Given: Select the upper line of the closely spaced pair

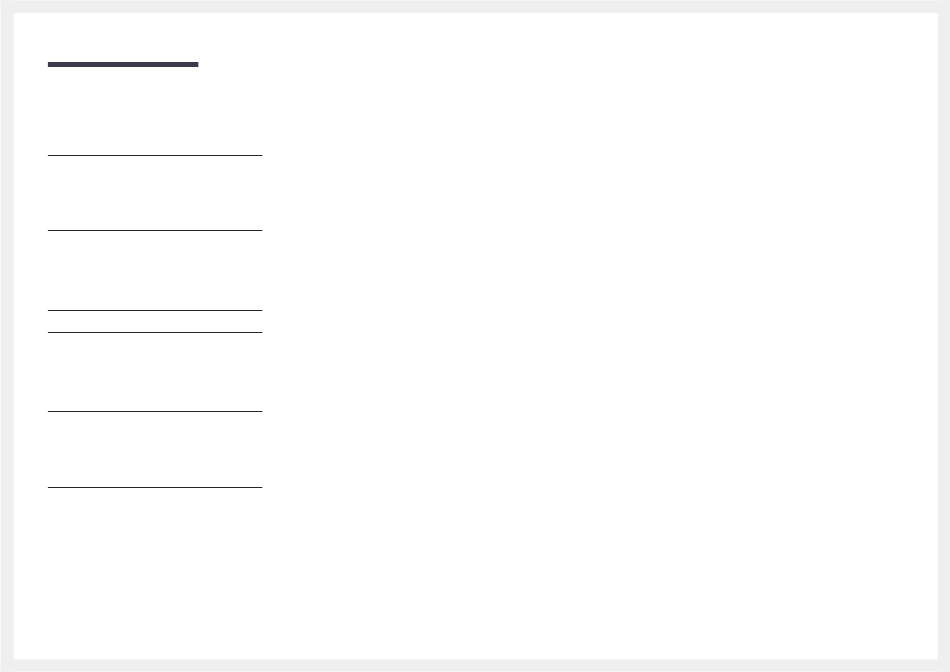Looking at the screenshot, I should click(x=155, y=310).
